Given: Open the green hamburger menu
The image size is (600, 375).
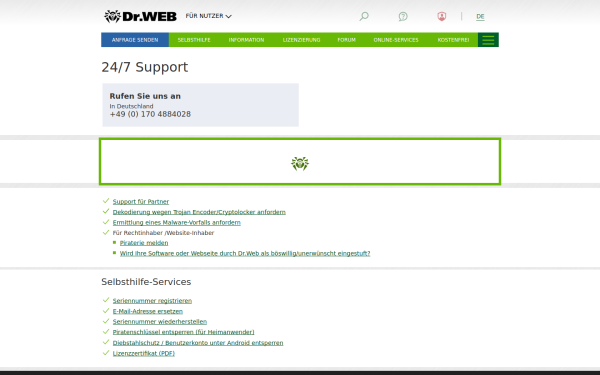Looking at the screenshot, I should point(488,40).
